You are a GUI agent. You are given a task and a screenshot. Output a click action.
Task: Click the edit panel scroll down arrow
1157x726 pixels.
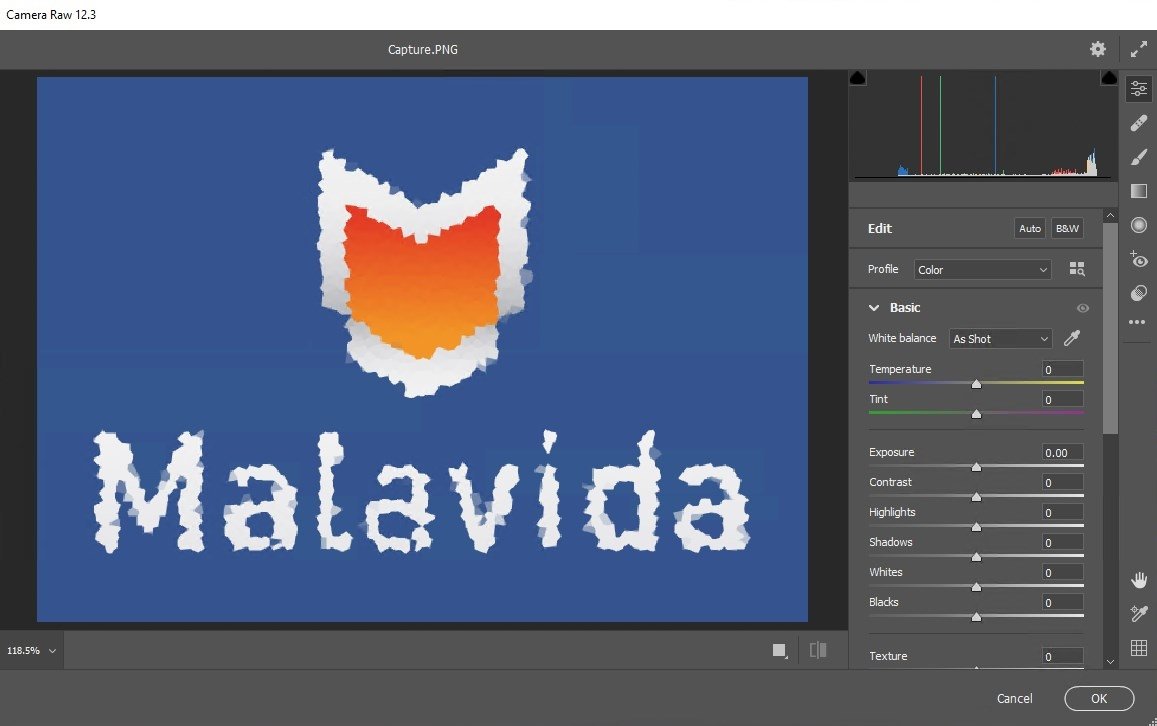coord(1111,662)
